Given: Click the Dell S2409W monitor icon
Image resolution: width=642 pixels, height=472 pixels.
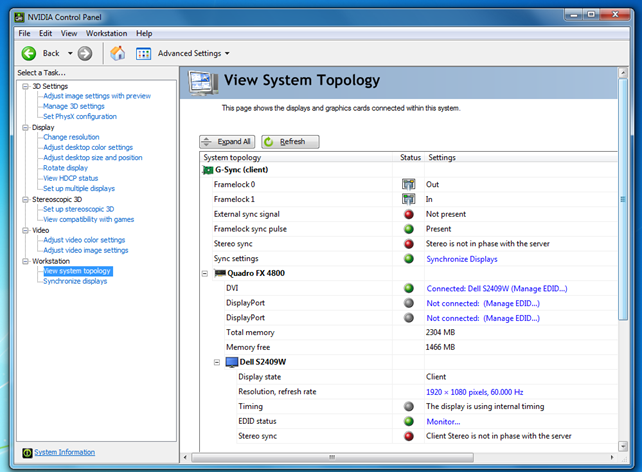Looking at the screenshot, I should (x=229, y=362).
